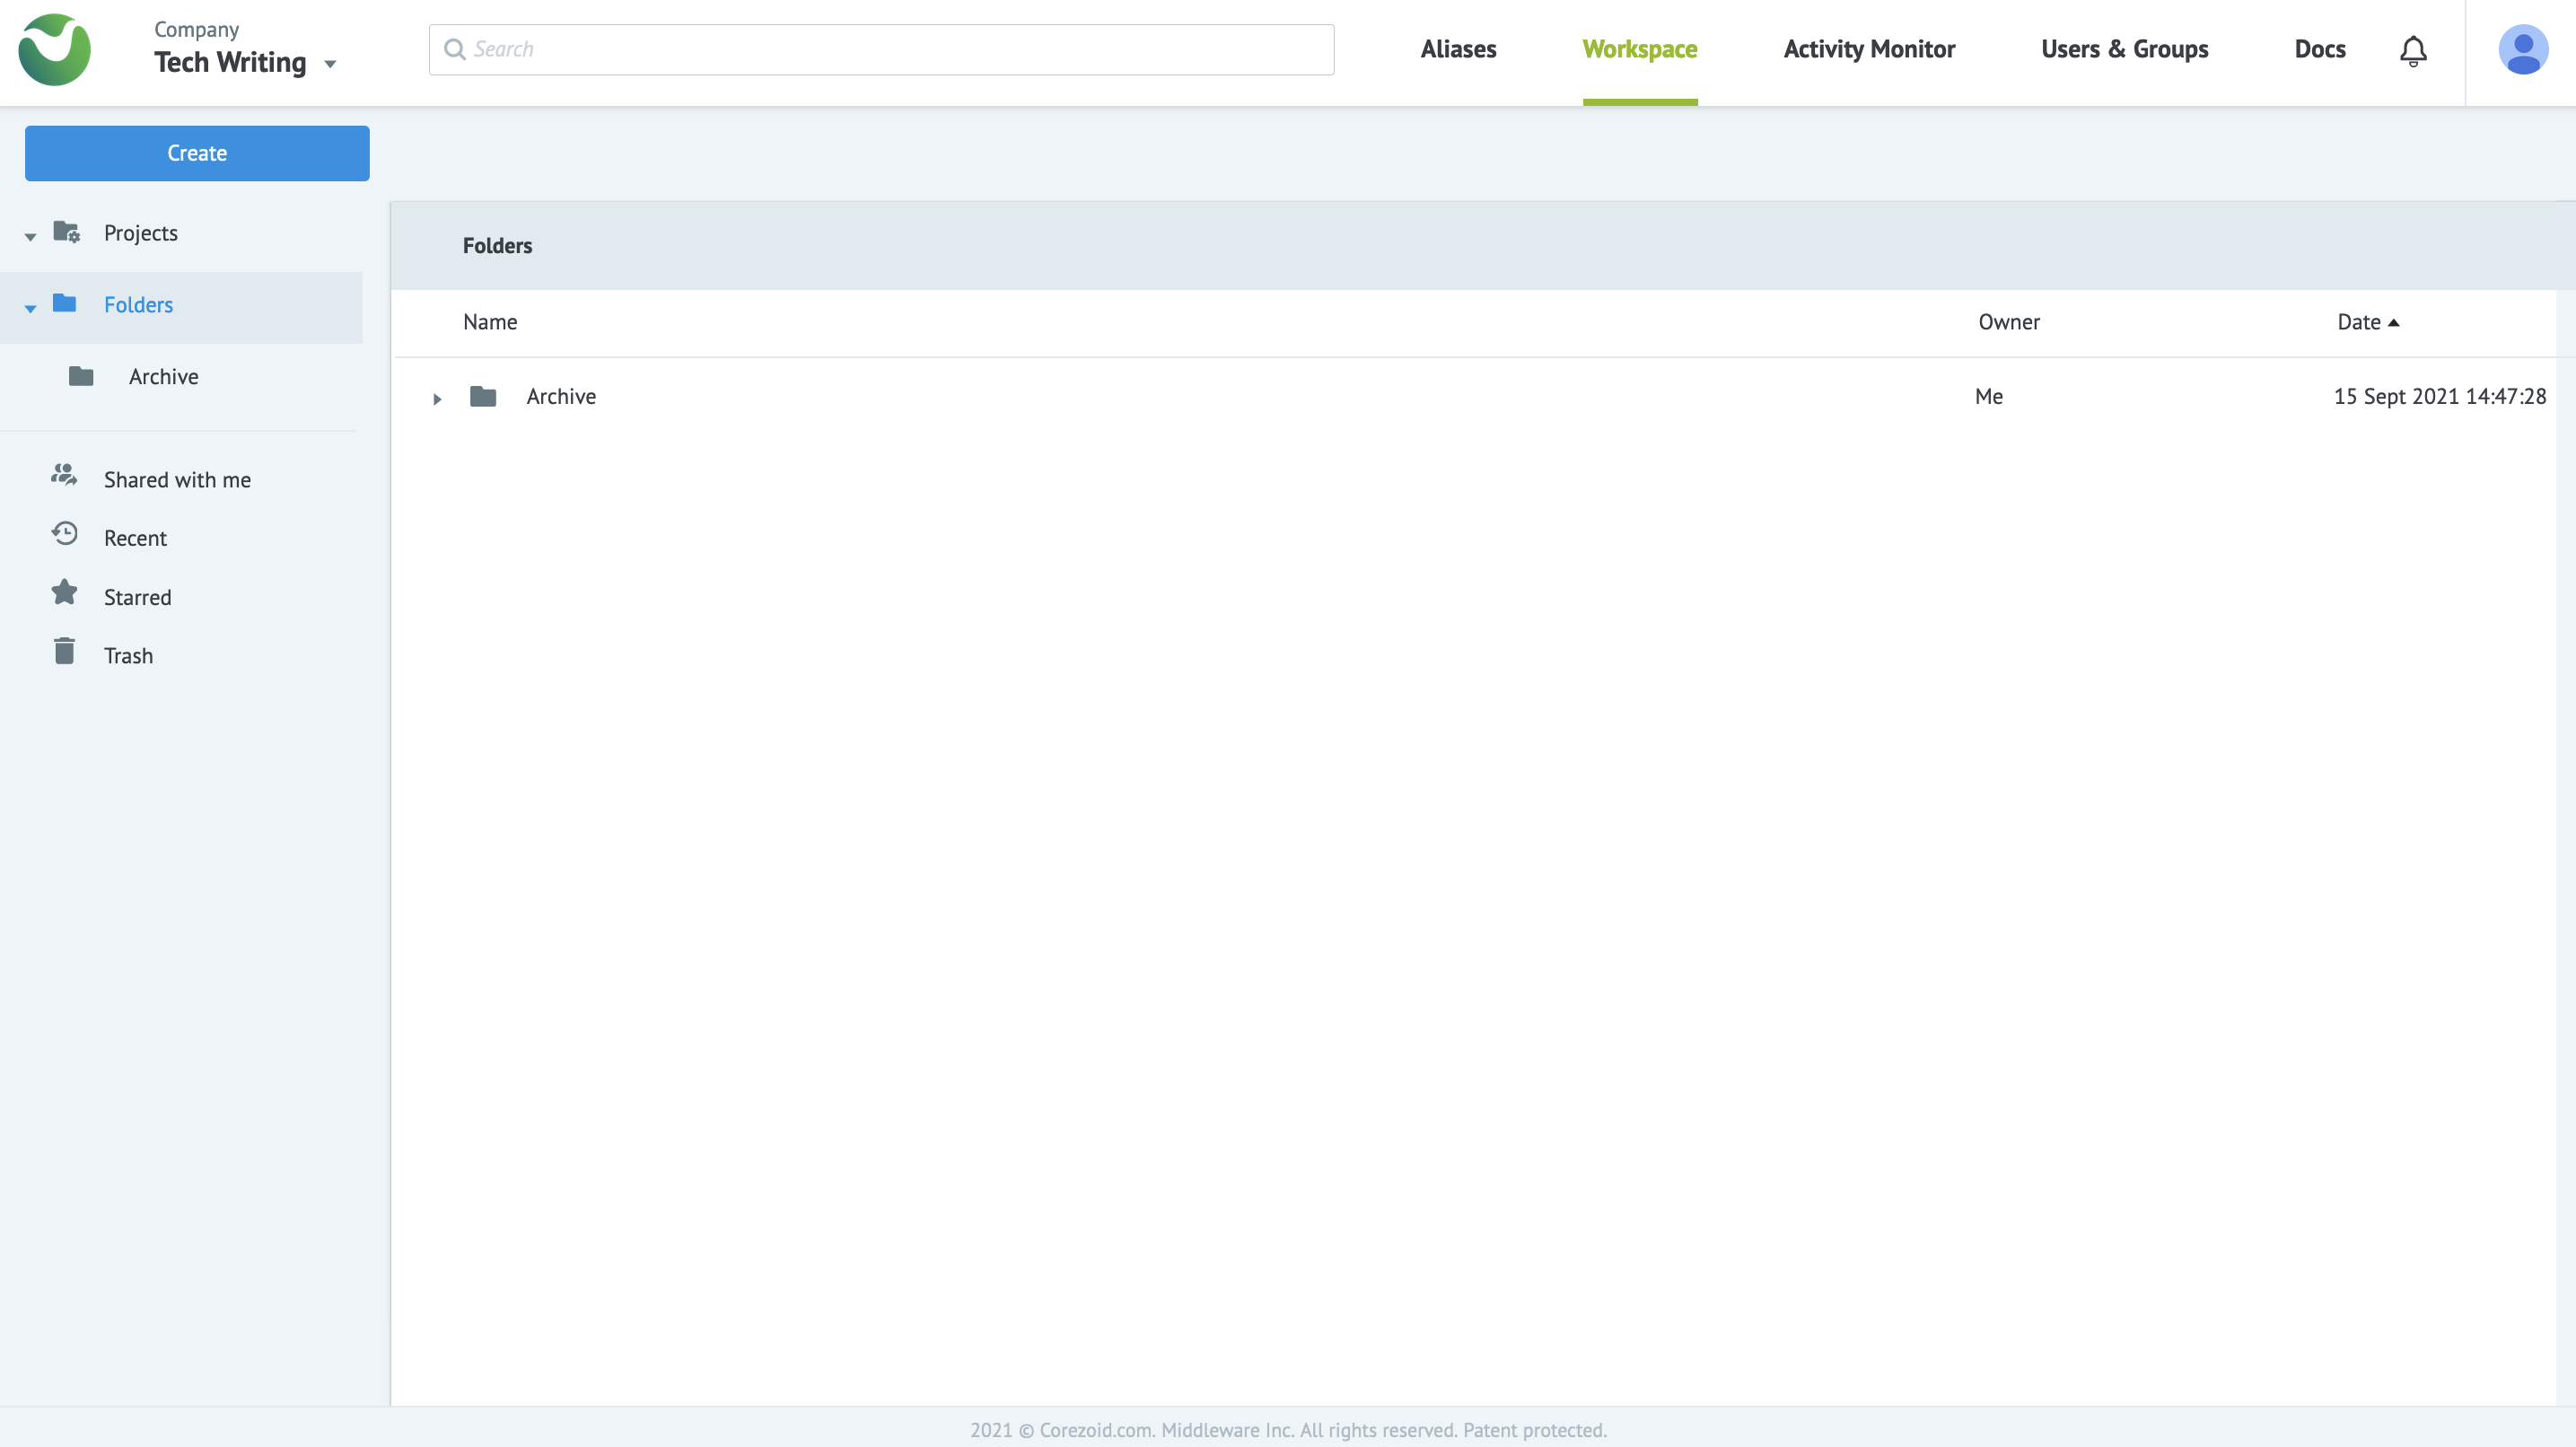
Task: Expand the Archive row disclosure triangle
Action: pyautogui.click(x=437, y=399)
